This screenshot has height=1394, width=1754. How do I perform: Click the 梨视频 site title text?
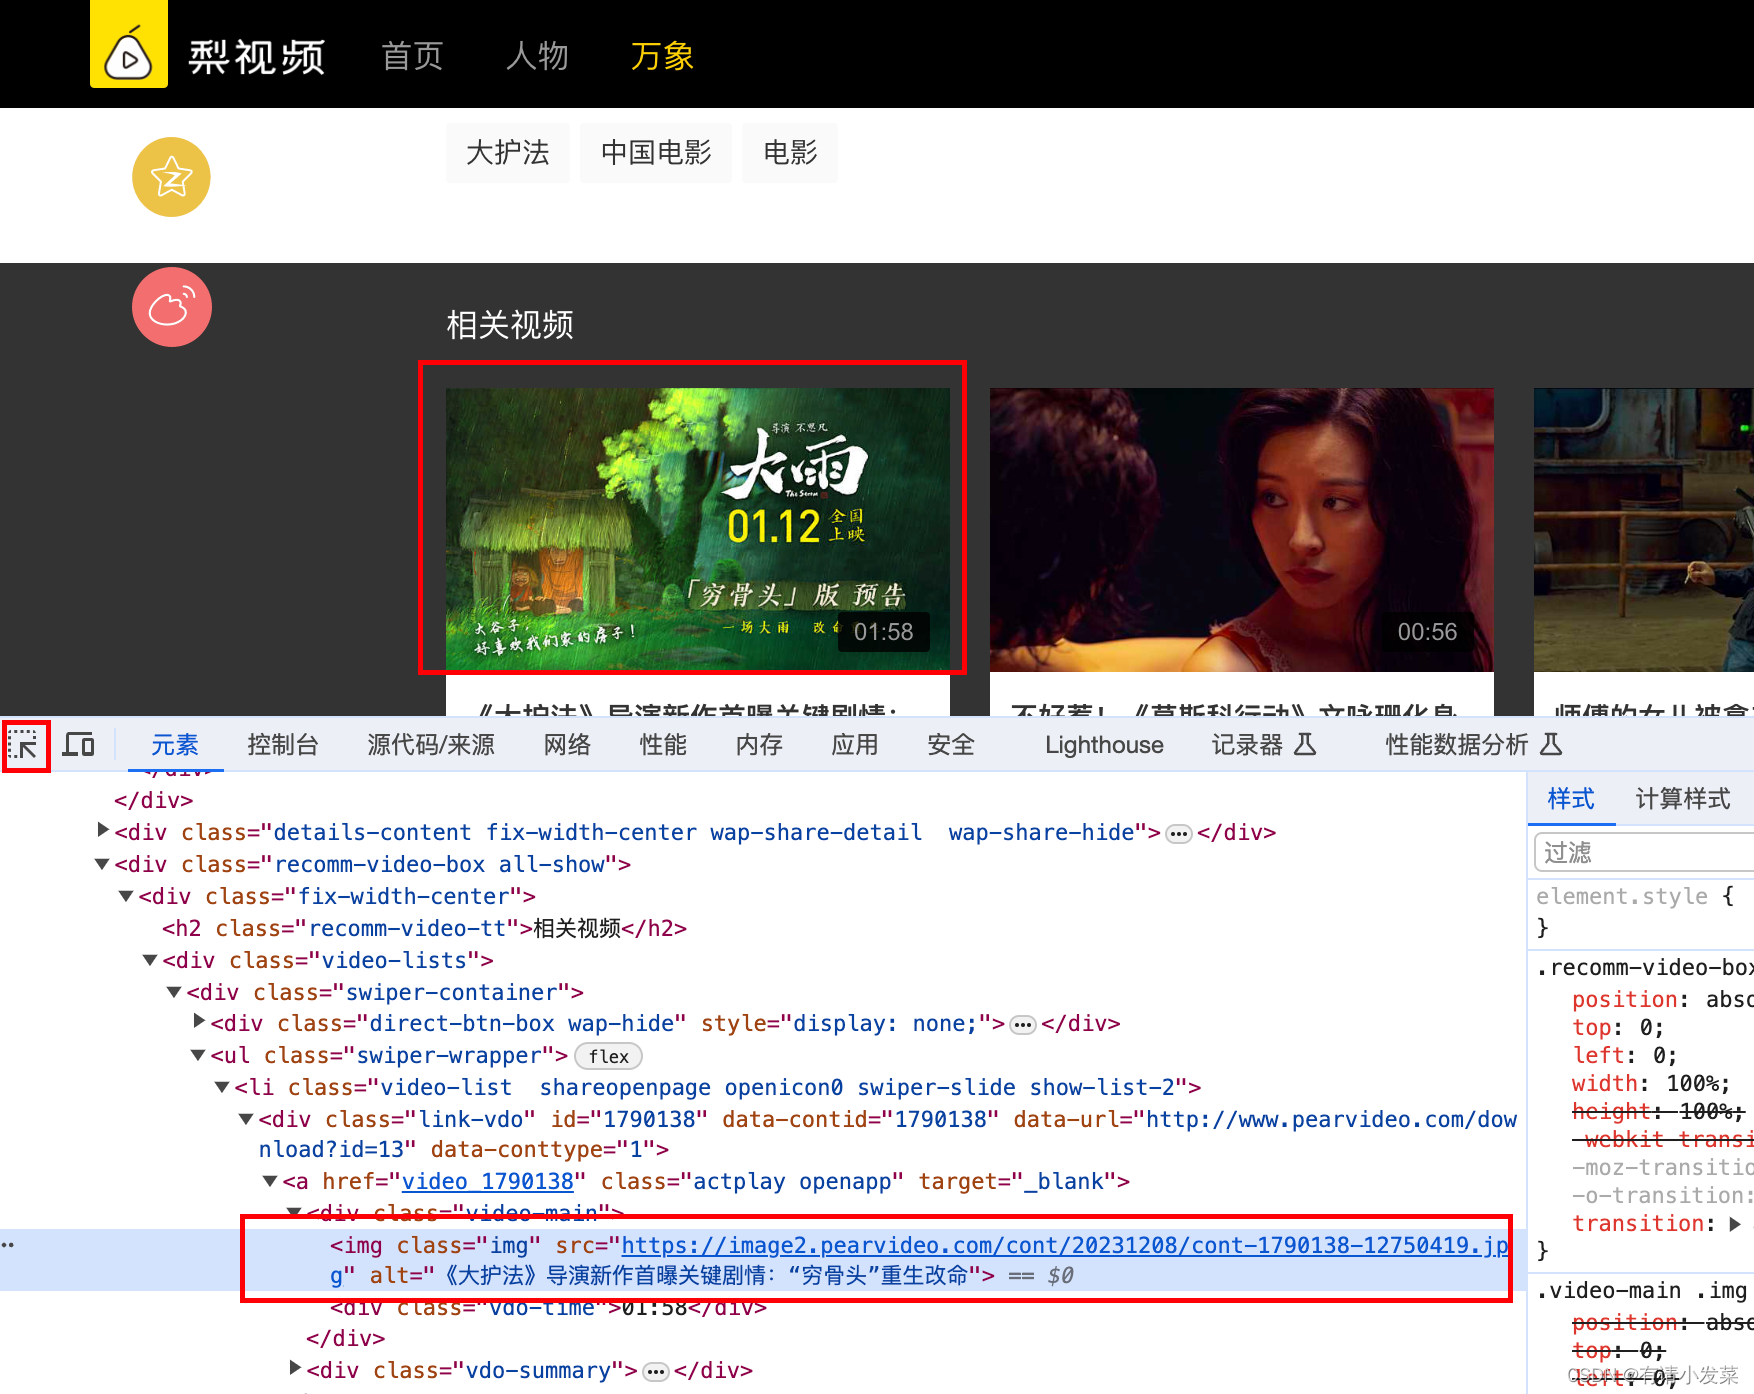pyautogui.click(x=257, y=57)
